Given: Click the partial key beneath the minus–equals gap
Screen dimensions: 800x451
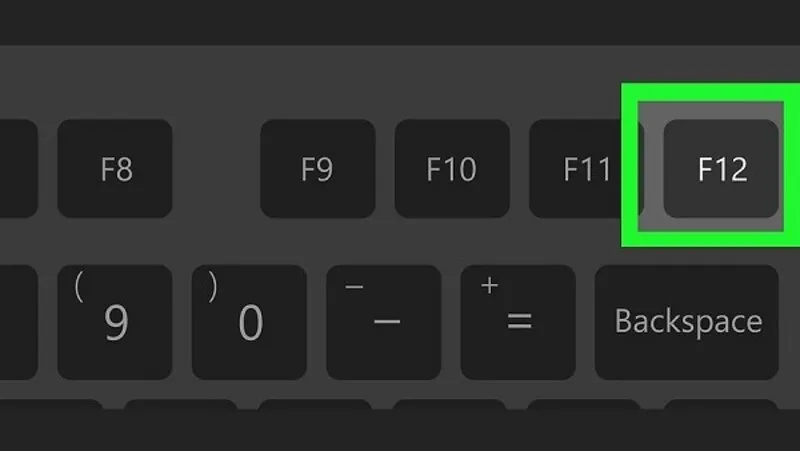Looking at the screenshot, I should pyautogui.click(x=449, y=404).
